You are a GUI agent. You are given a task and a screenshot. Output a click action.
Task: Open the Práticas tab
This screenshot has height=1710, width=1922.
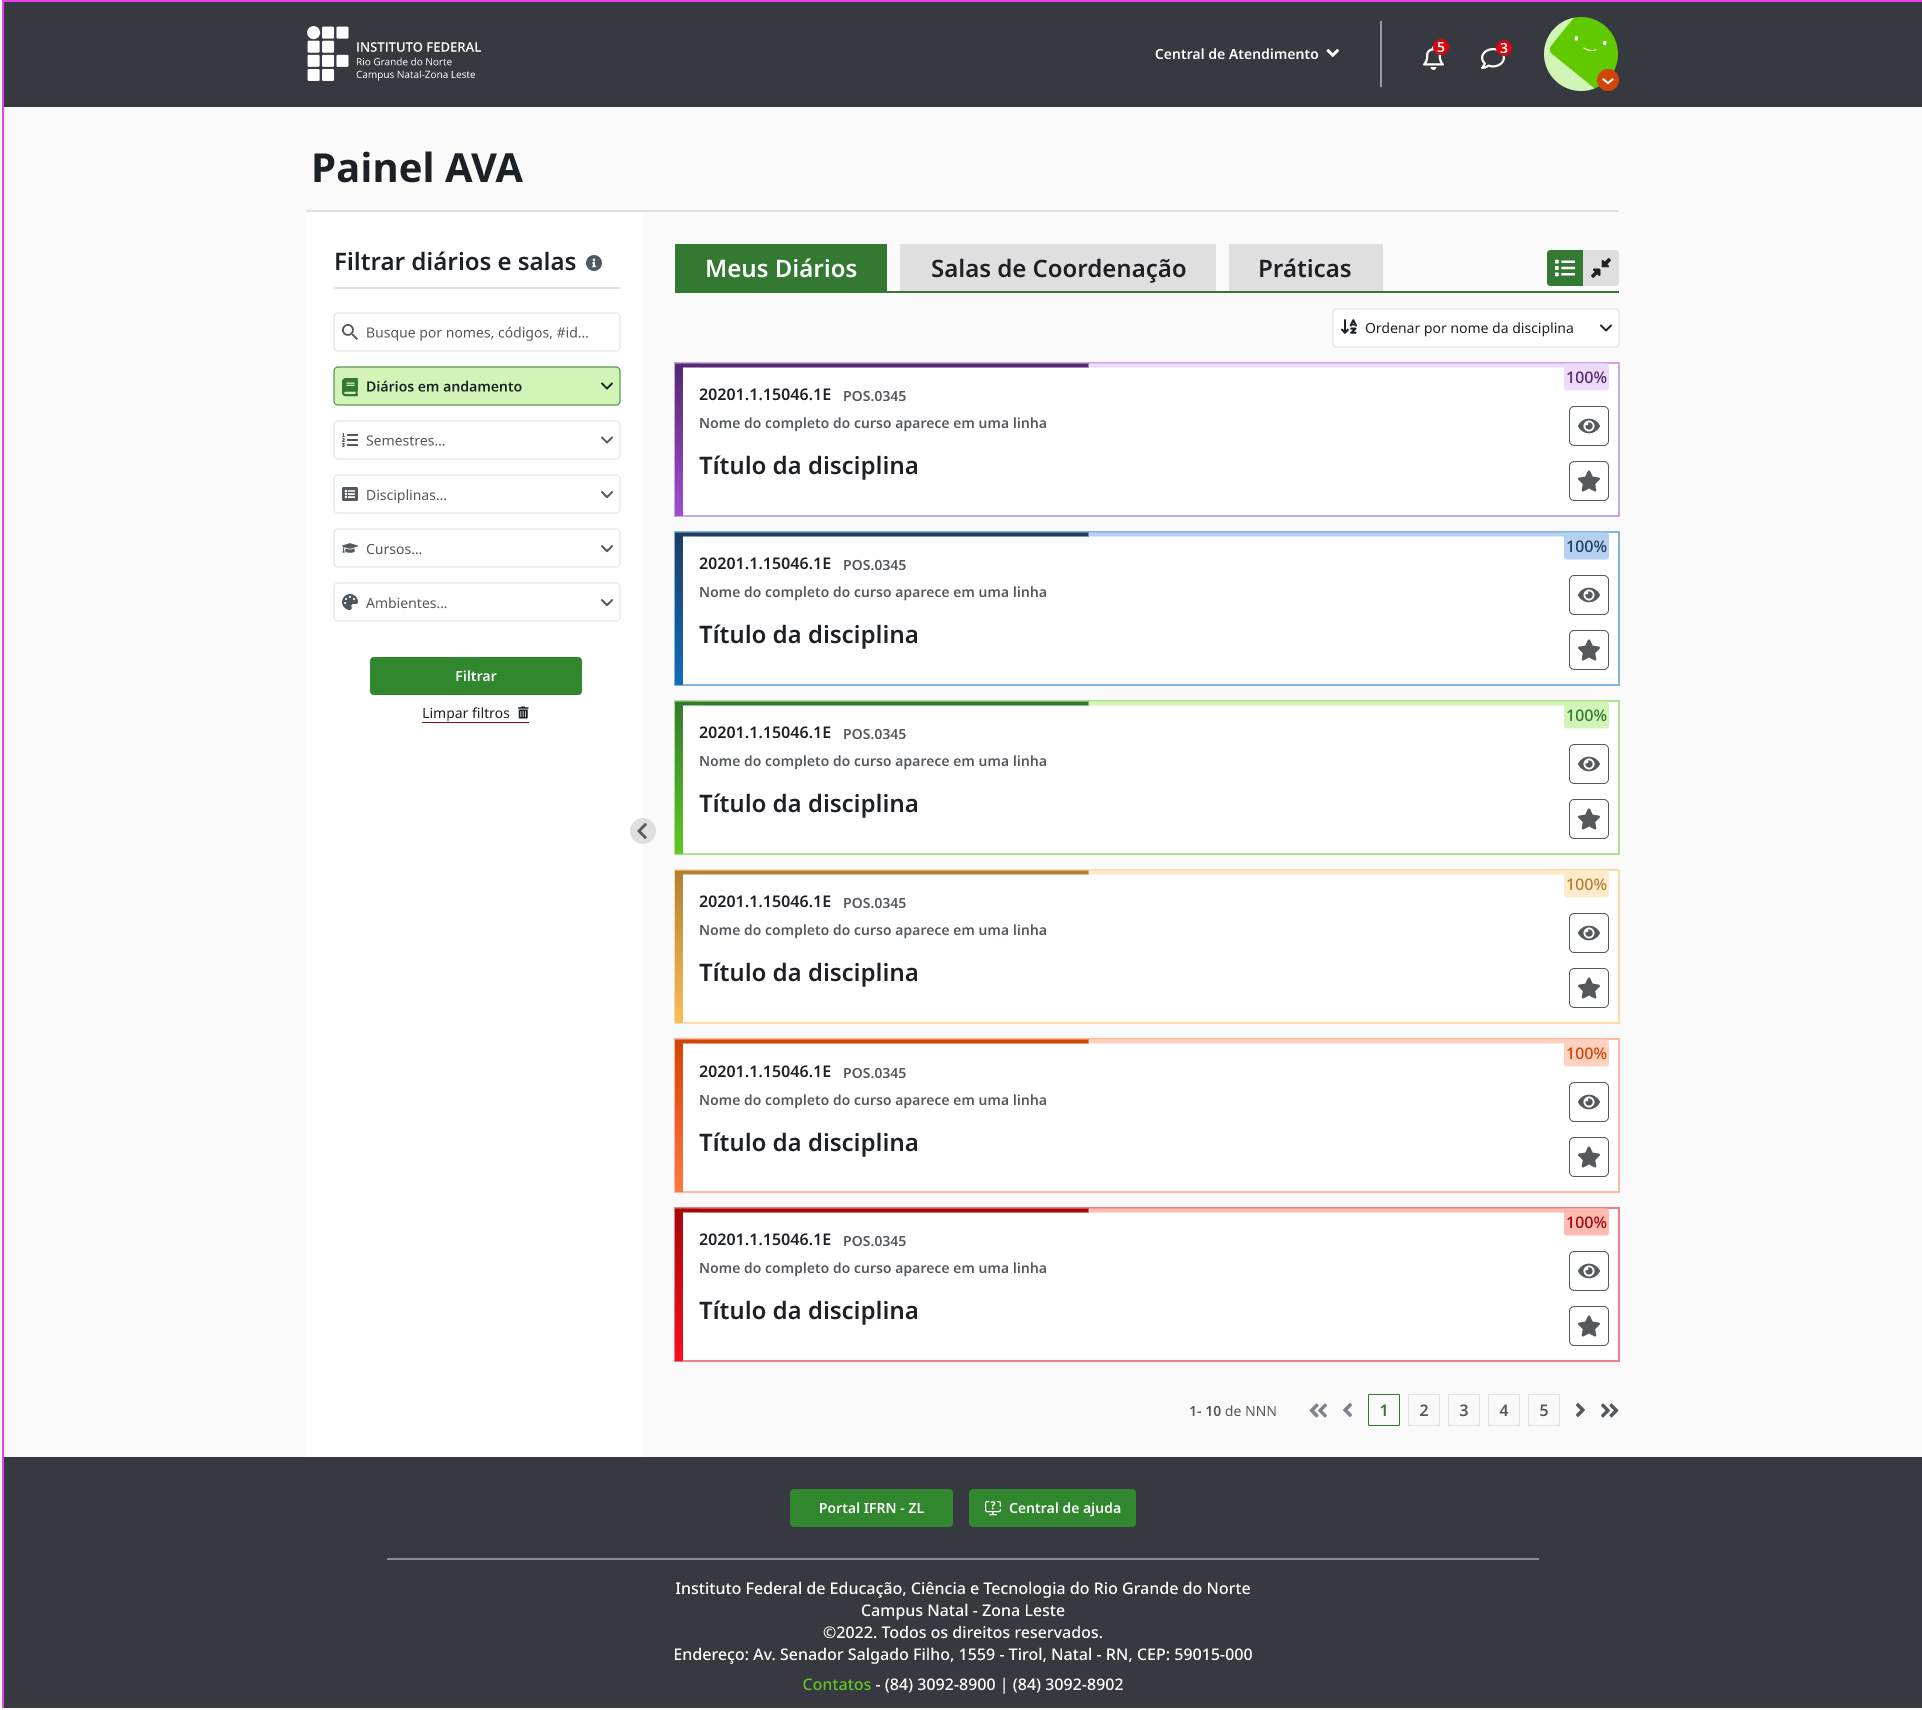1304,268
